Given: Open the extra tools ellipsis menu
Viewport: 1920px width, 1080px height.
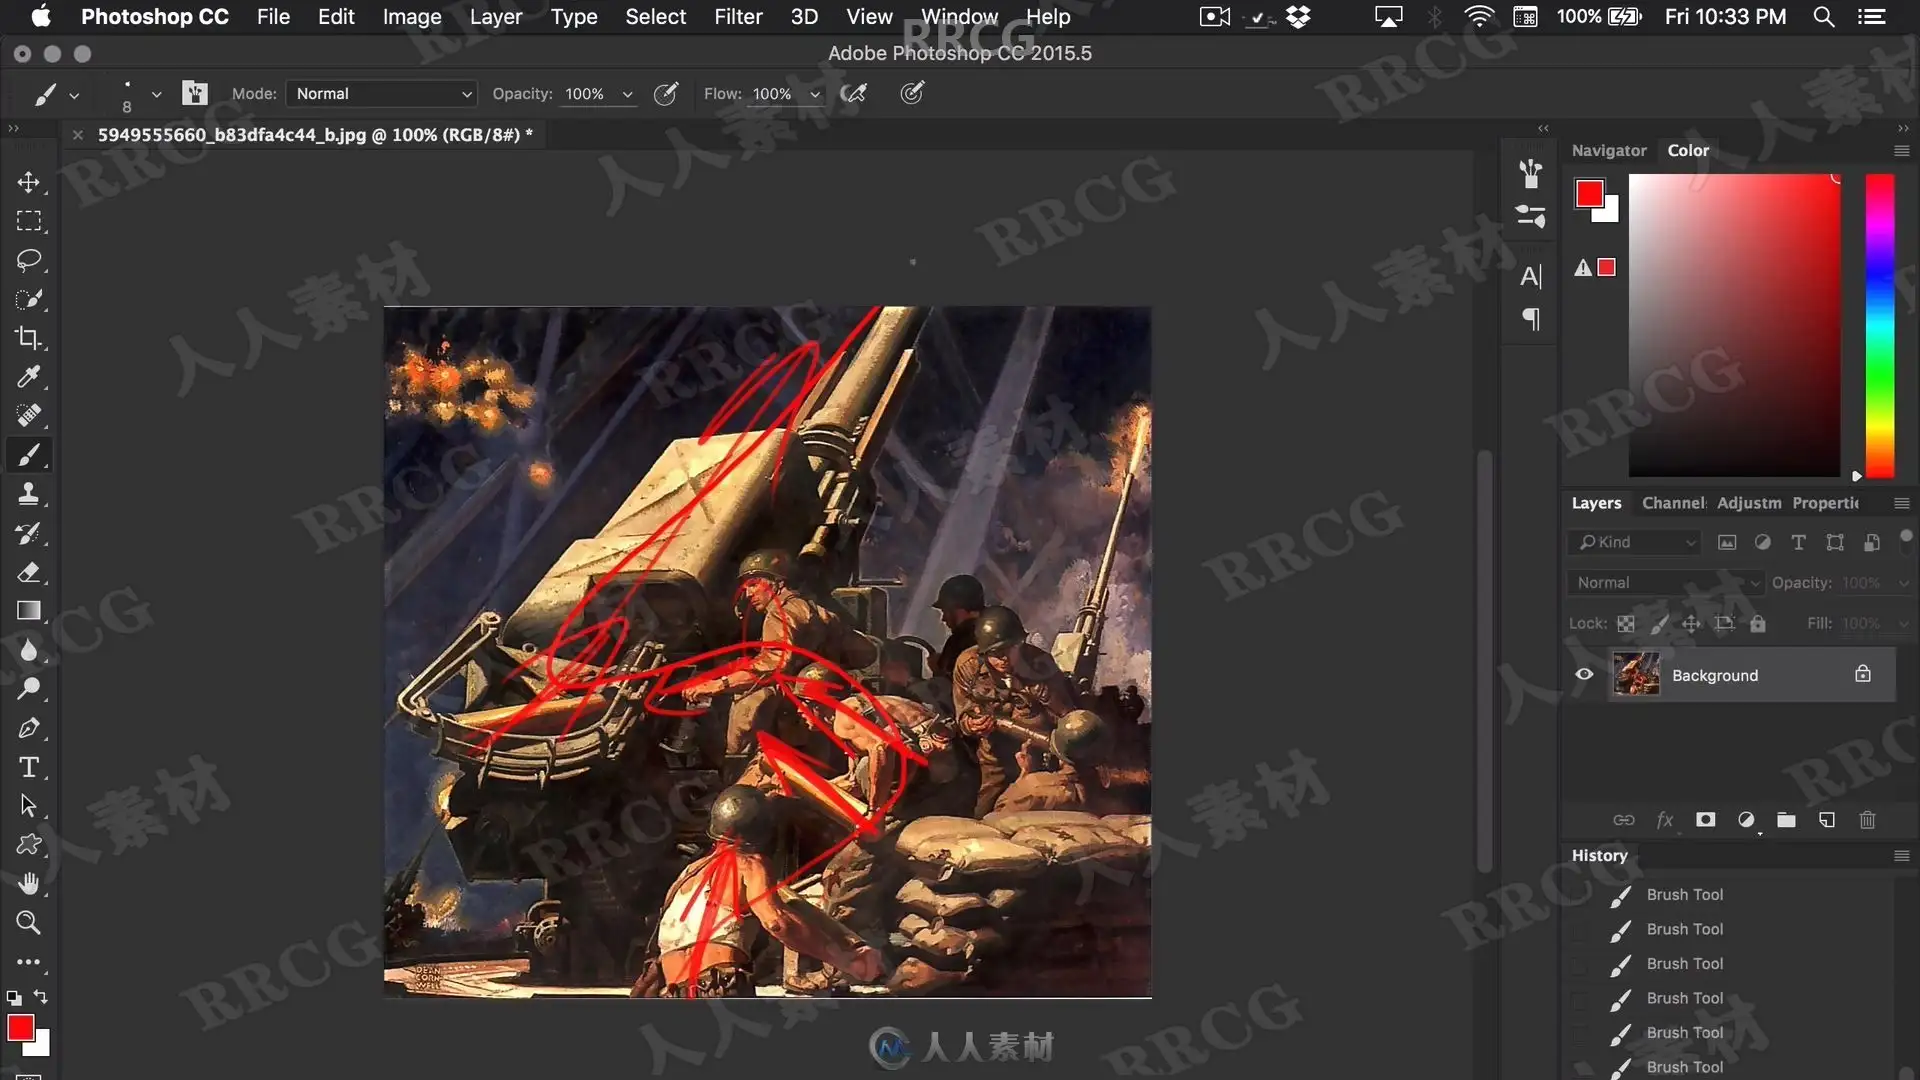Looking at the screenshot, I should click(28, 962).
